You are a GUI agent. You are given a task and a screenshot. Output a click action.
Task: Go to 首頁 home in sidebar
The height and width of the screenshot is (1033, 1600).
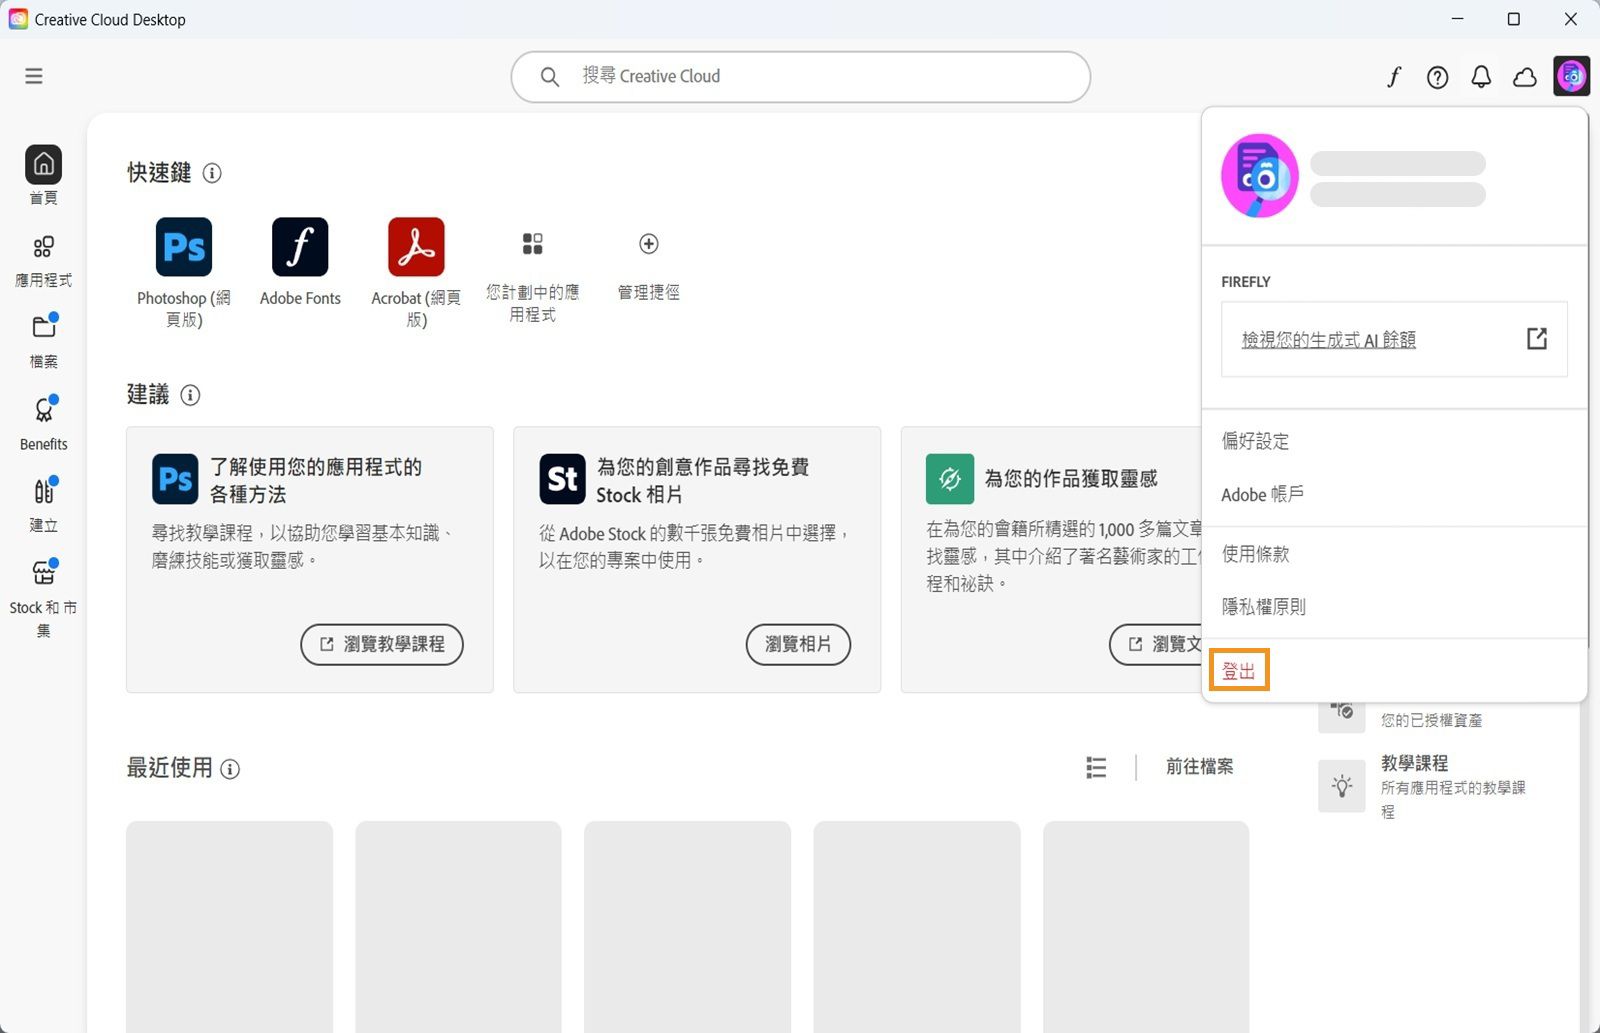(43, 175)
